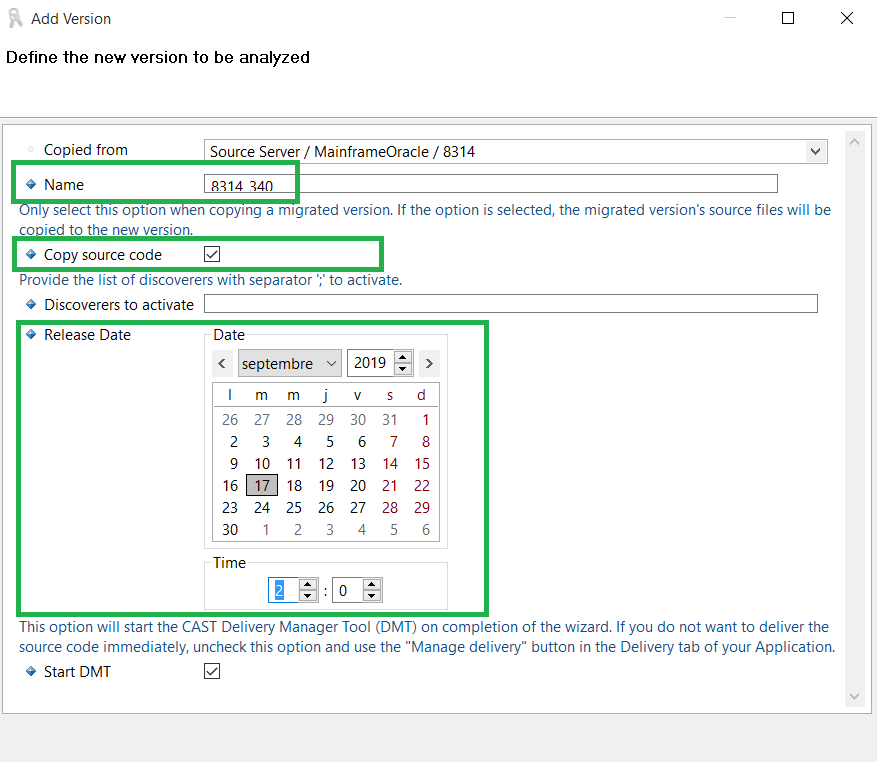The height and width of the screenshot is (762, 877).
Task: Focus the Discoverers to activate field
Action: (x=510, y=304)
